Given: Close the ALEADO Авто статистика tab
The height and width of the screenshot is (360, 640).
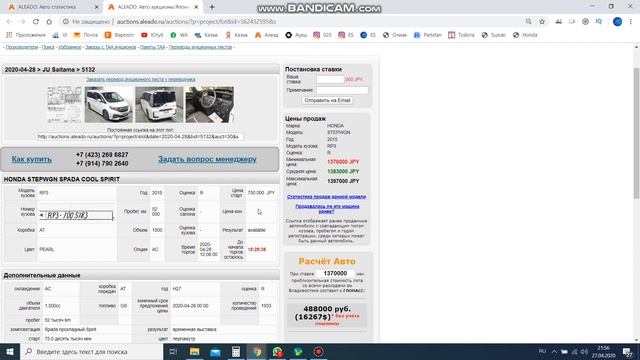Looking at the screenshot, I should [x=96, y=7].
